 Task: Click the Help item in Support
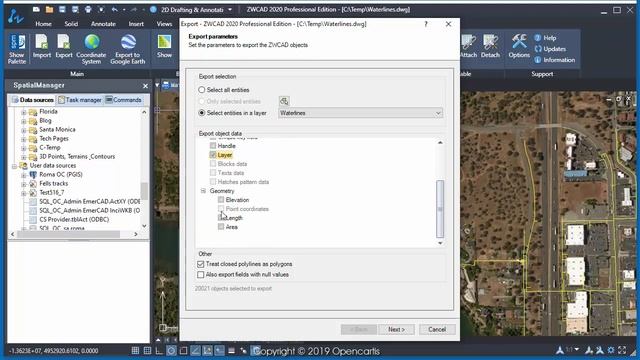[x=545, y=38]
